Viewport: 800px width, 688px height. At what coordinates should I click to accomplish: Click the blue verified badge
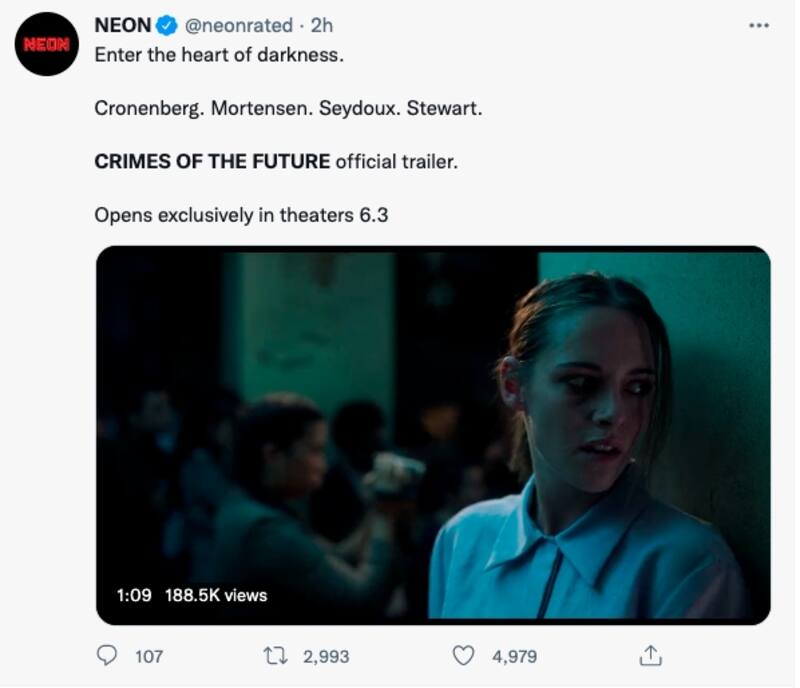[x=168, y=26]
